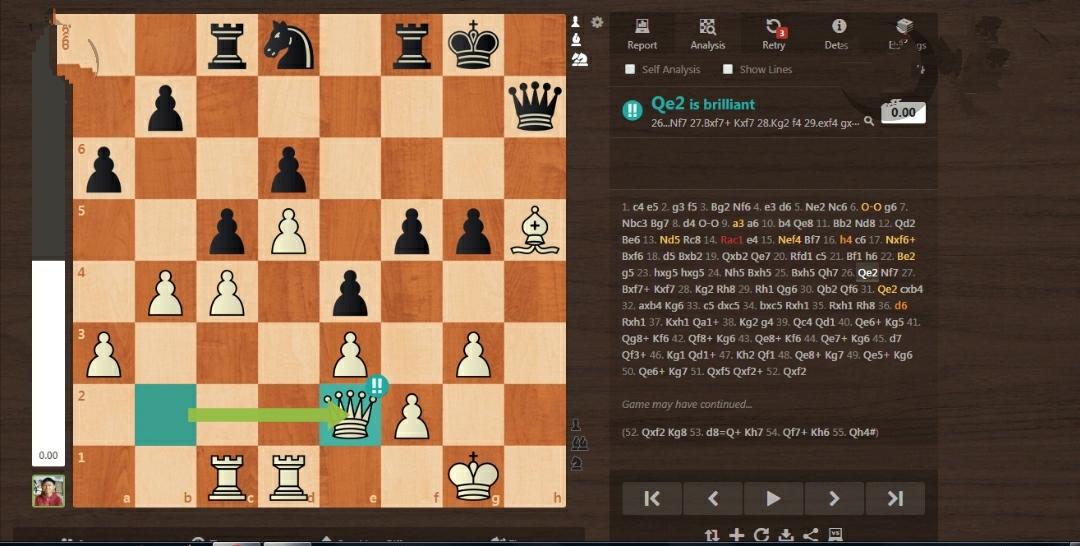Select the black rook on f8

(x=412, y=45)
